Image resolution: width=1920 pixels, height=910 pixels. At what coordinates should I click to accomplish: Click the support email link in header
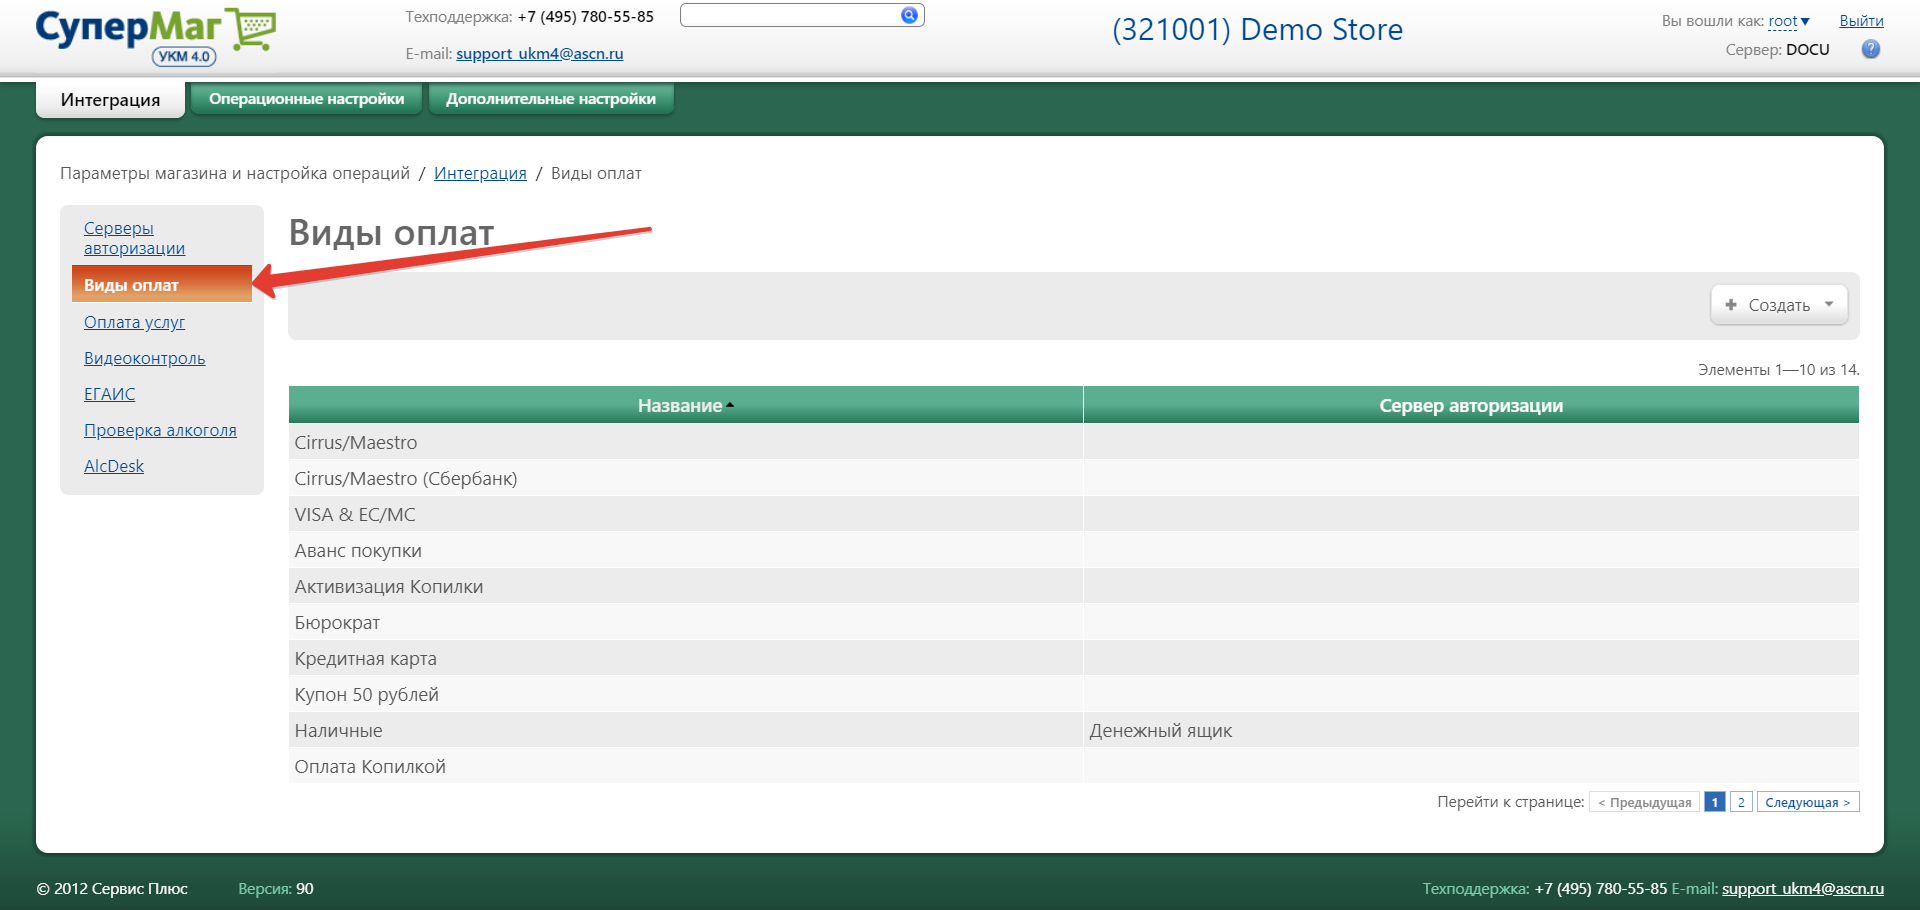pyautogui.click(x=539, y=54)
